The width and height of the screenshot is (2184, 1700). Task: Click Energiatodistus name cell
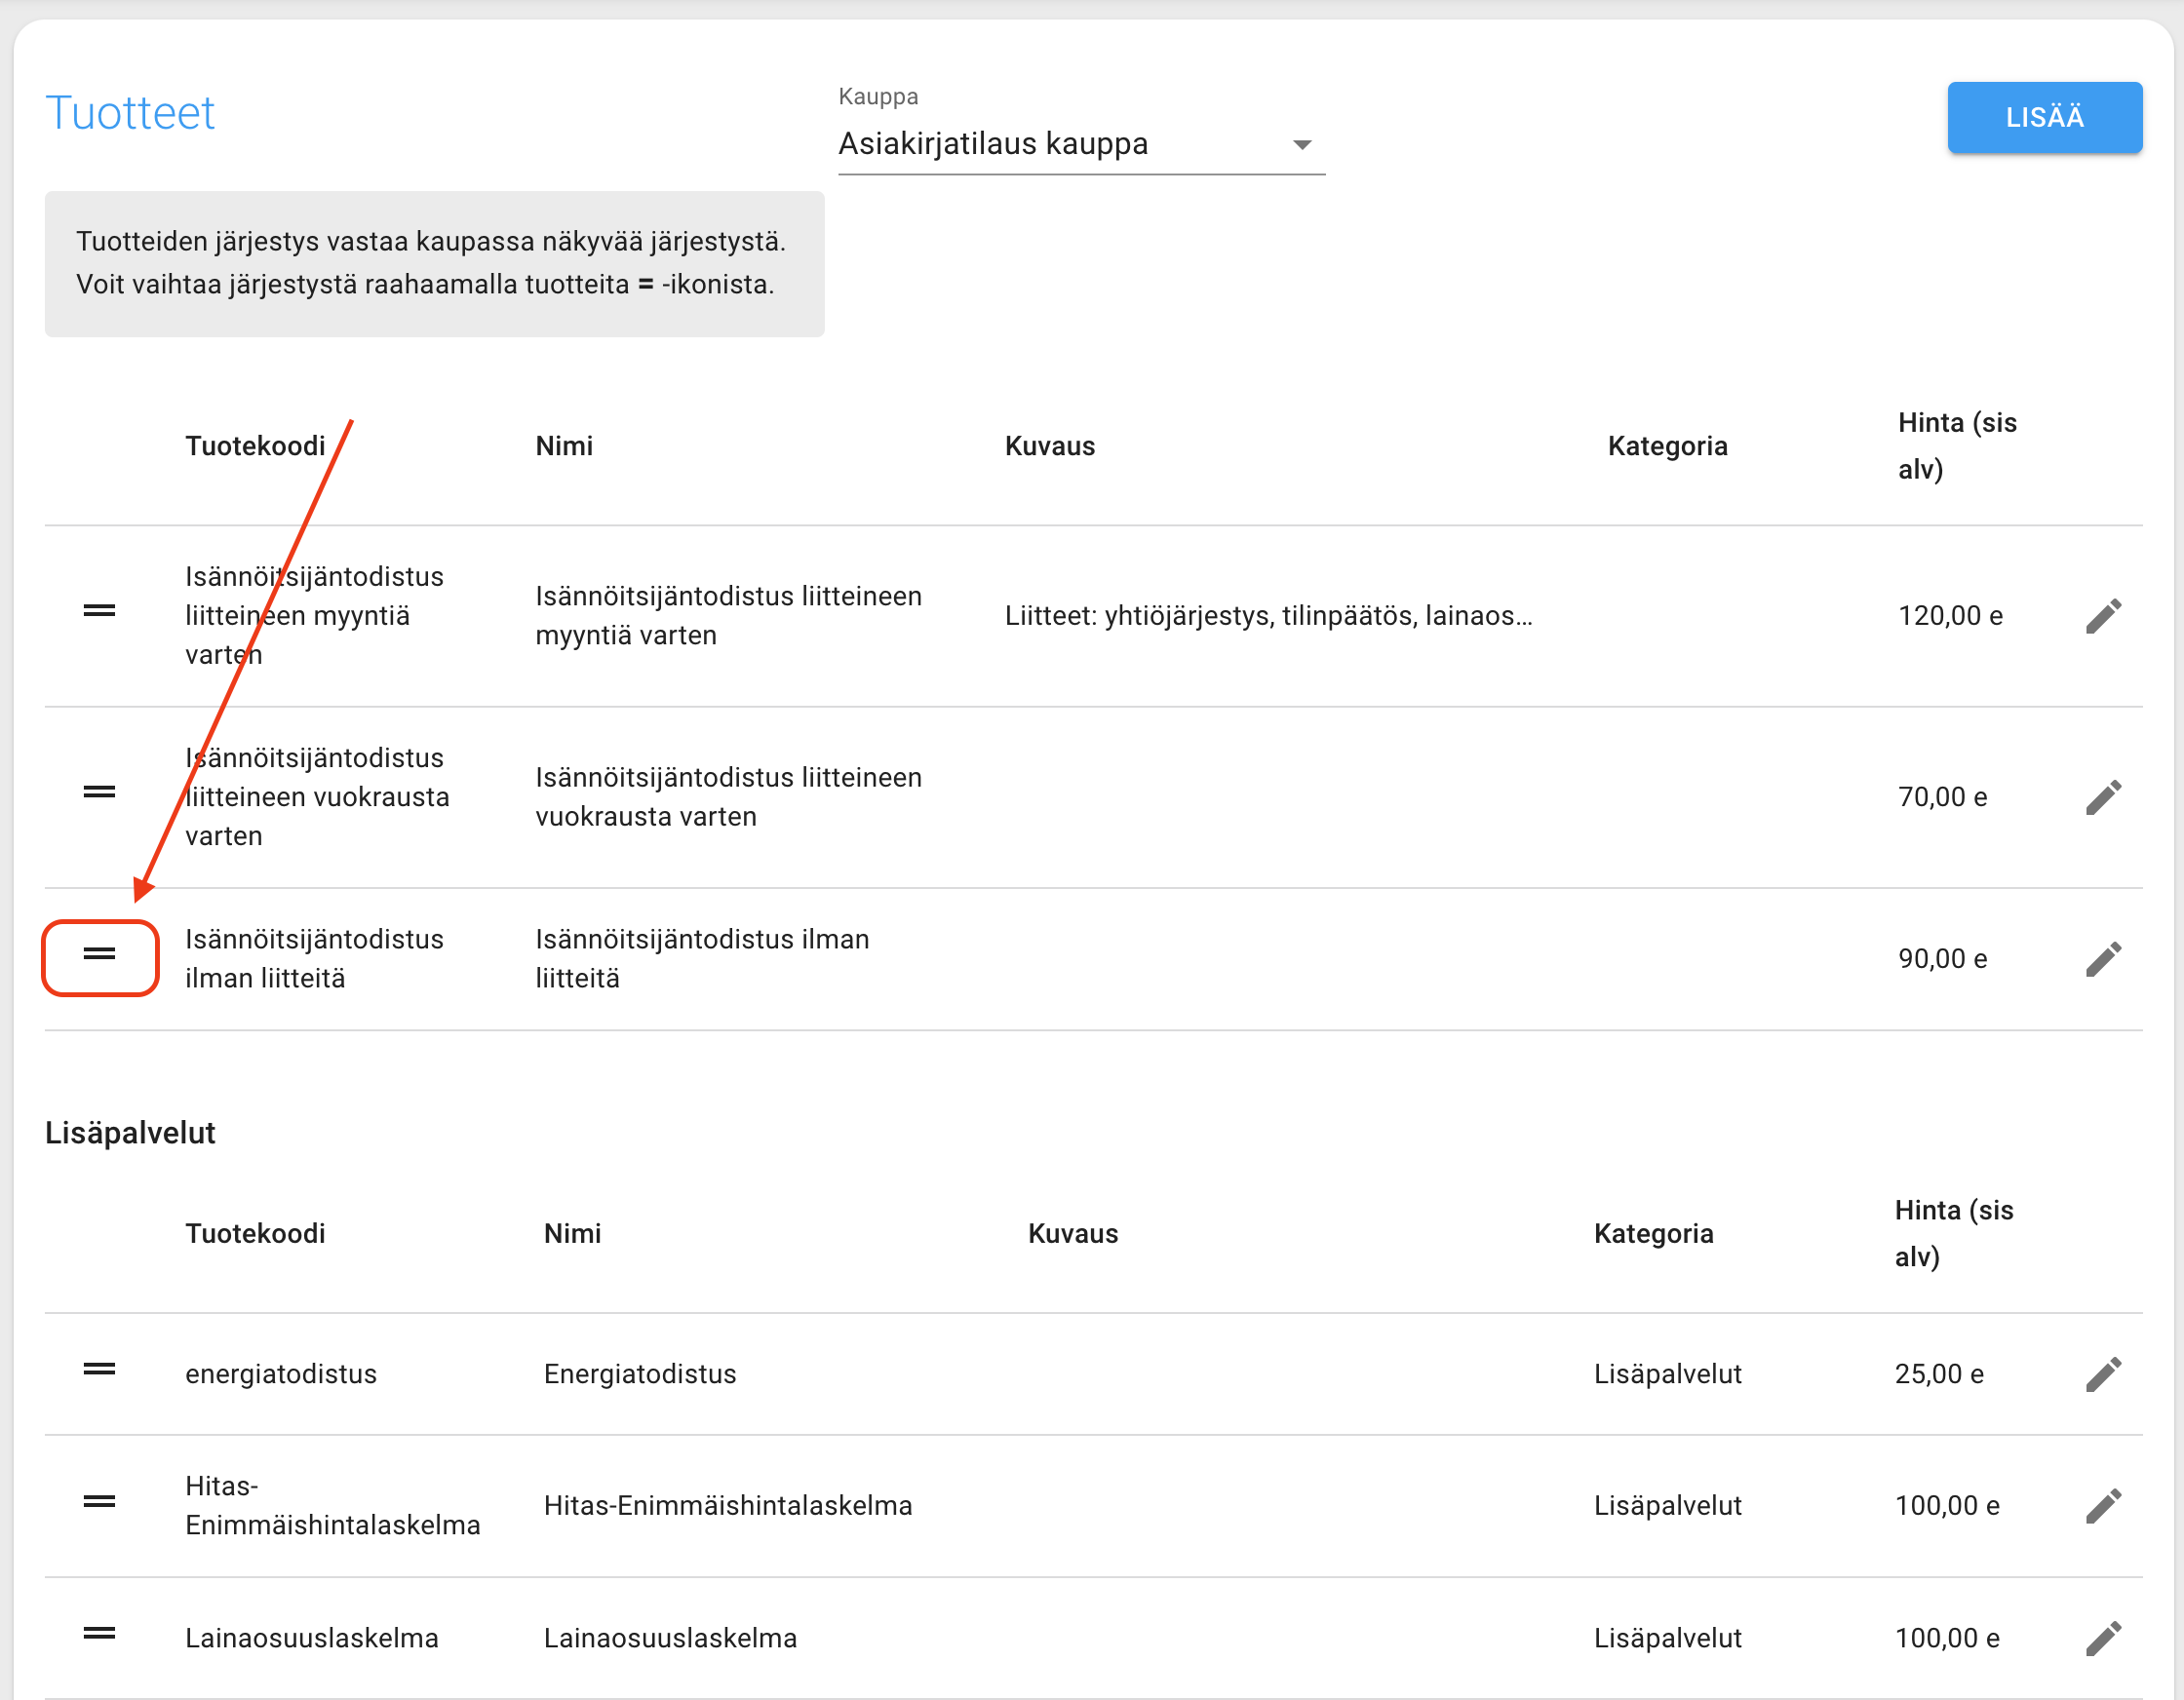click(640, 1374)
